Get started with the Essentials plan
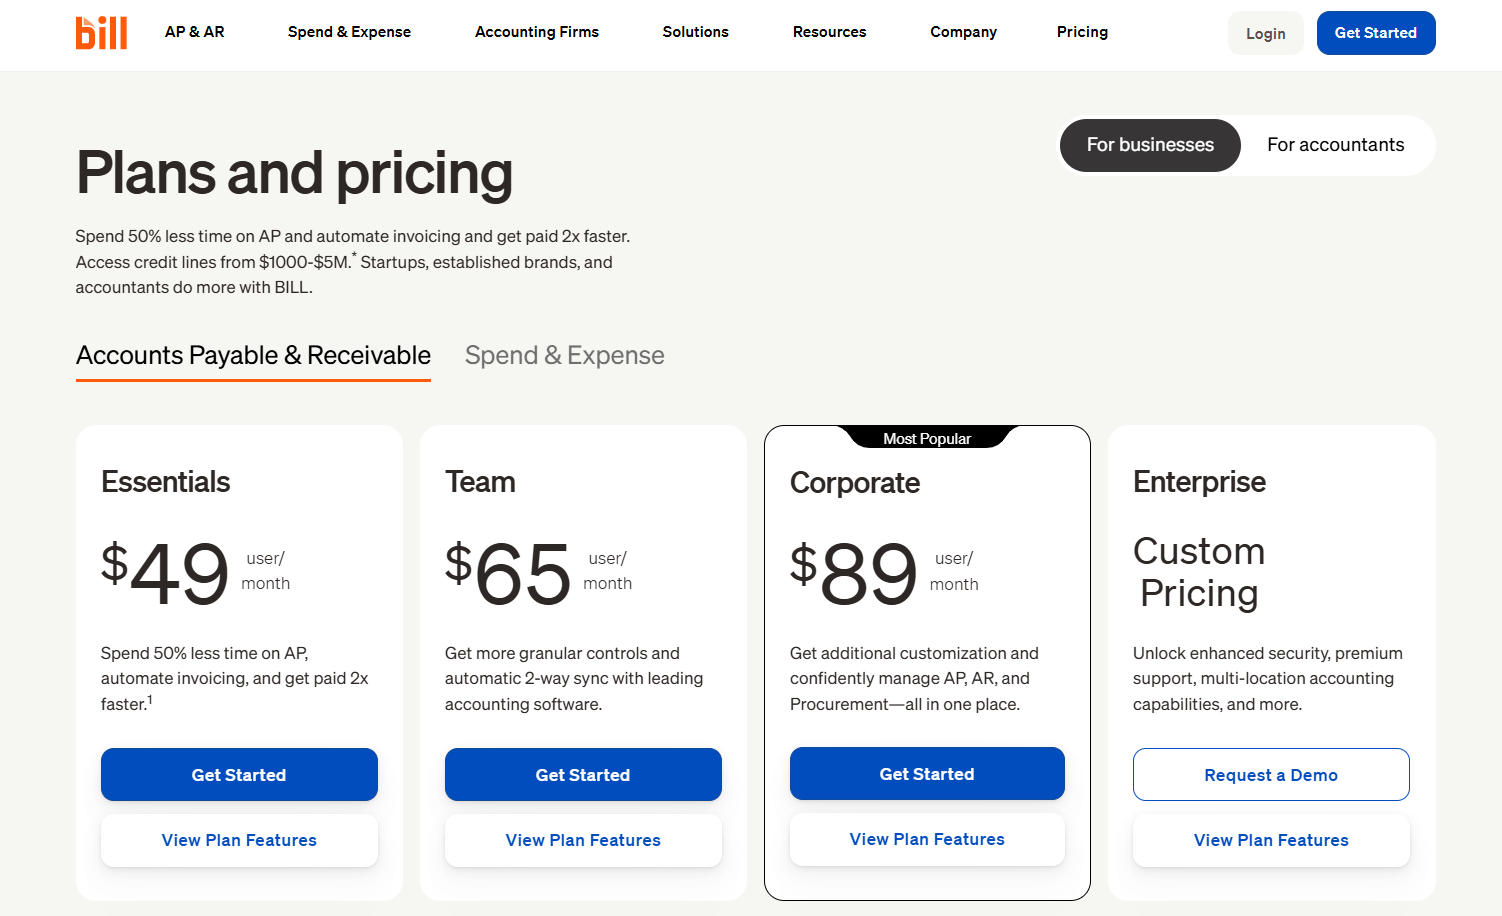 [239, 775]
